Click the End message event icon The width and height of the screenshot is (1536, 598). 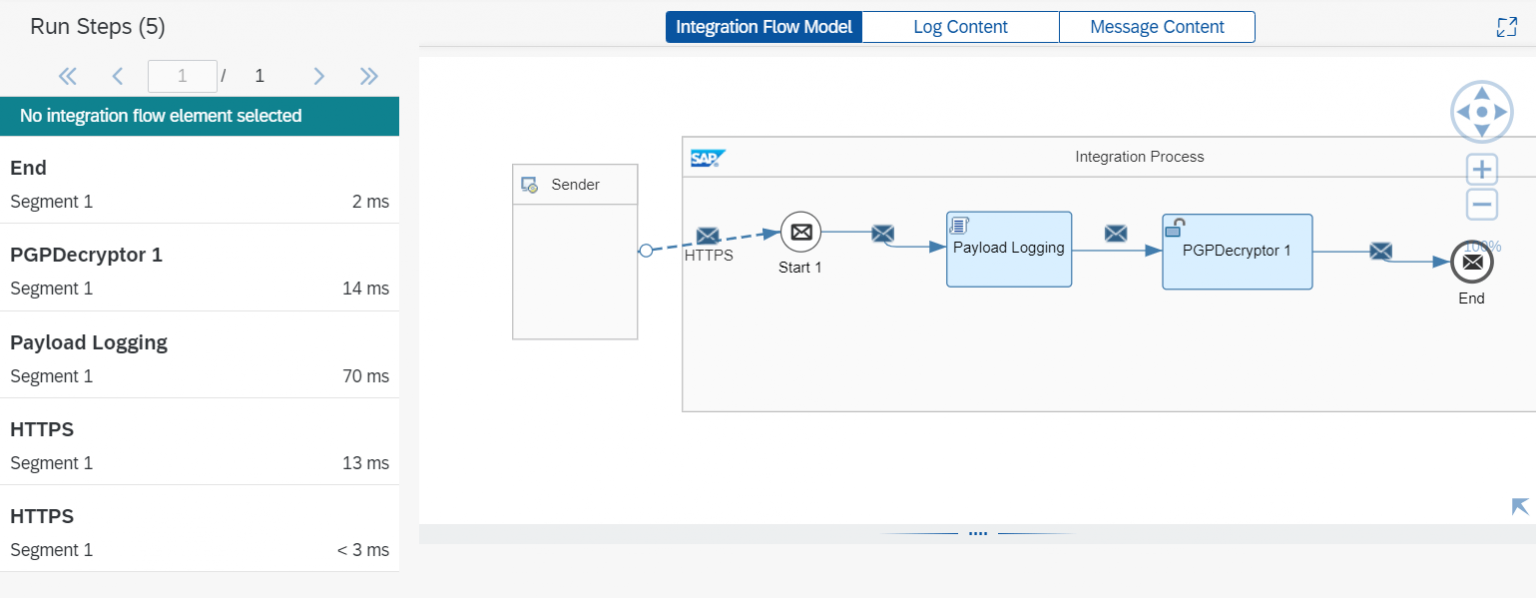click(x=1471, y=263)
